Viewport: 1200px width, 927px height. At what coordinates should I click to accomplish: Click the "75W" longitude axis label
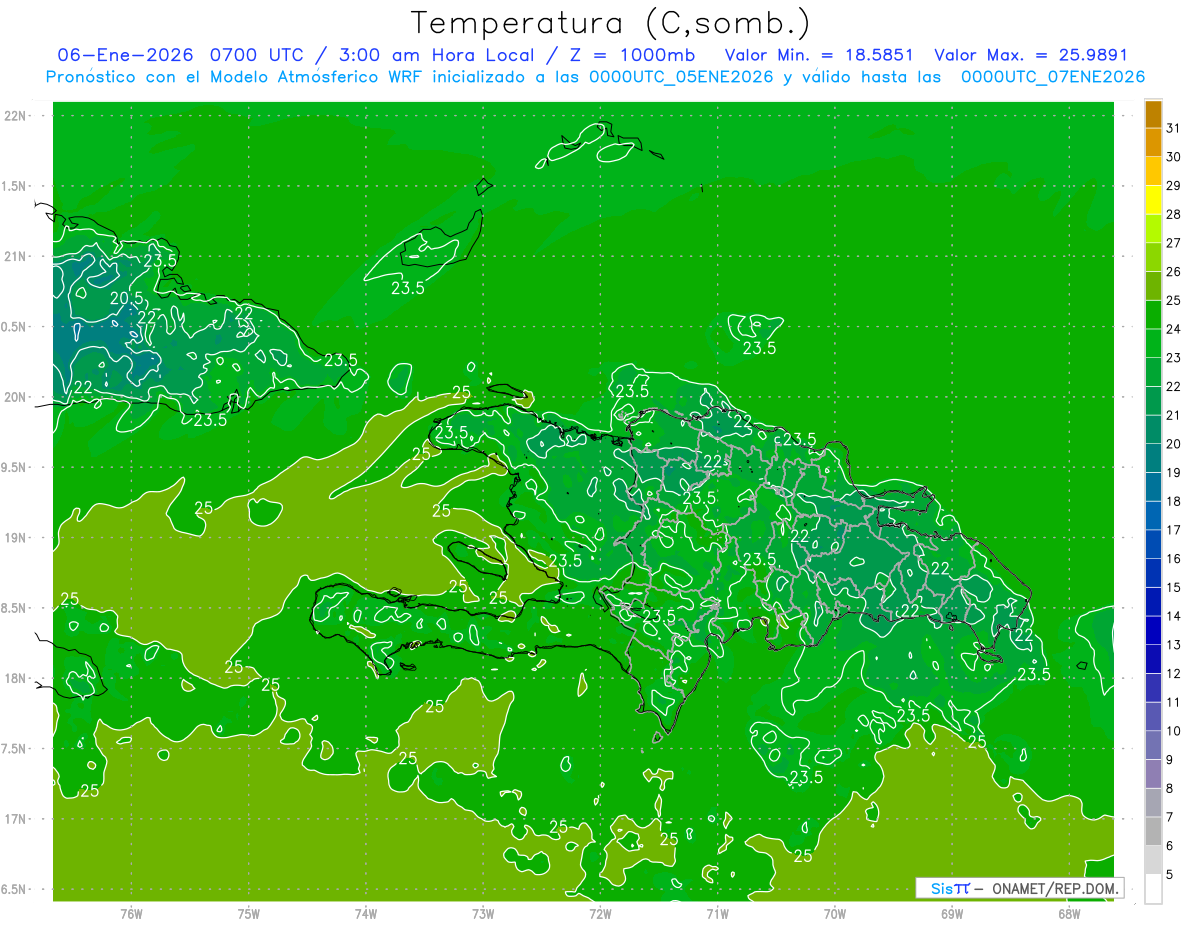point(249,914)
